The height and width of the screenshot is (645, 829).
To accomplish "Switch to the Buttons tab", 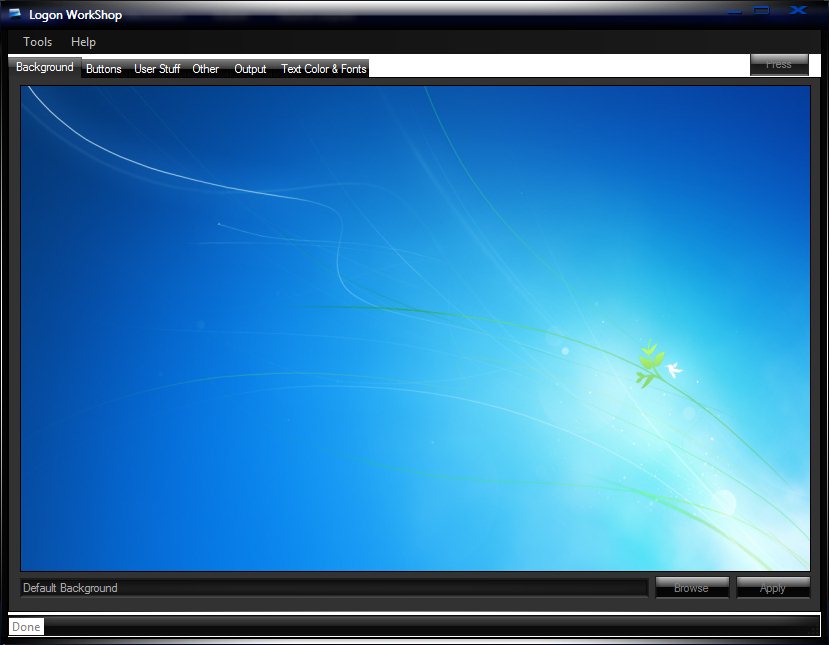I will (104, 69).
